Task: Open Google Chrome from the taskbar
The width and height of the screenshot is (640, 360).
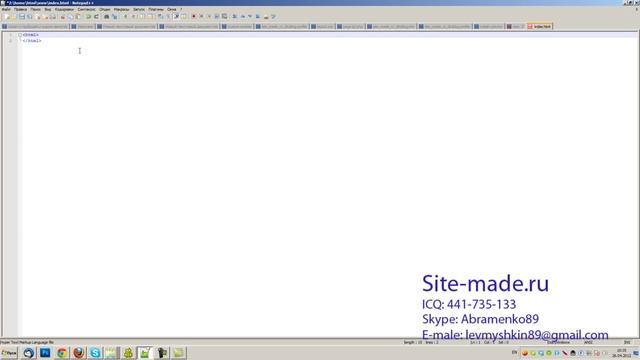Action: pyautogui.click(x=62, y=353)
